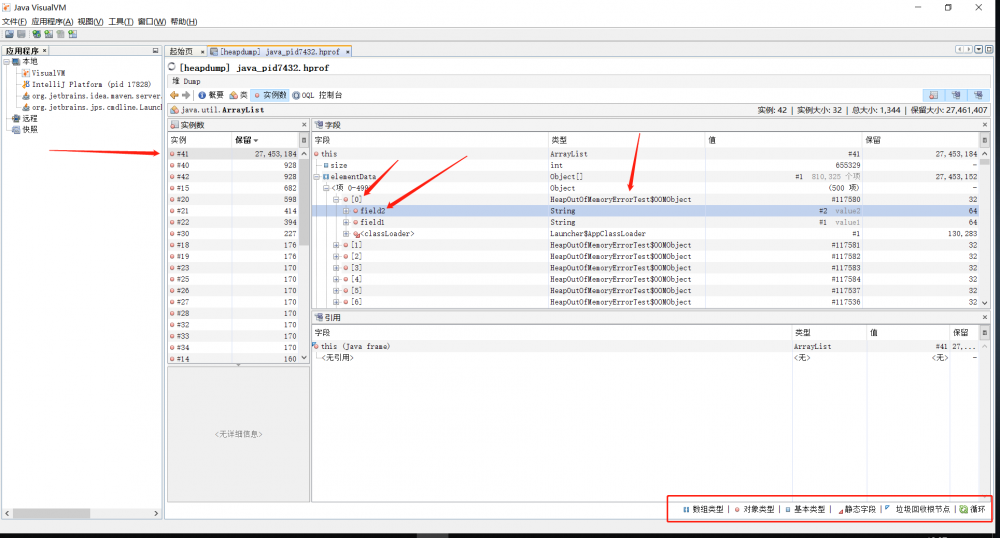Go back with the left arrow in heap toolbar
Viewport: 1000px width, 538px height.
pos(174,95)
